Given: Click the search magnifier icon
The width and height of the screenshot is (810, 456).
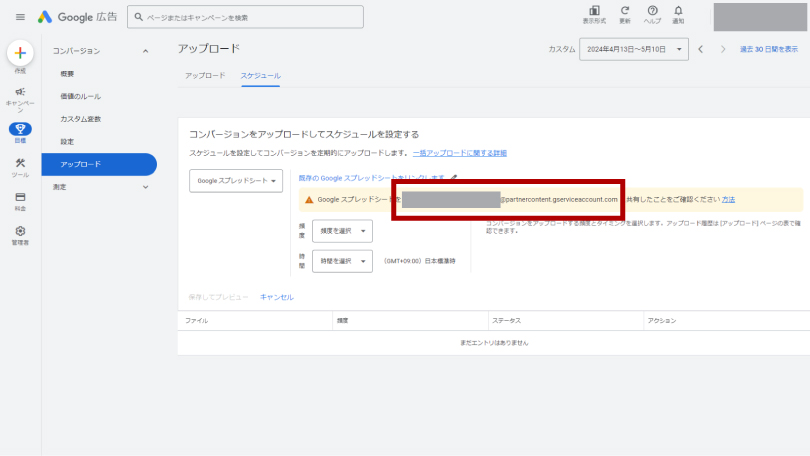Looking at the screenshot, I should [138, 17].
